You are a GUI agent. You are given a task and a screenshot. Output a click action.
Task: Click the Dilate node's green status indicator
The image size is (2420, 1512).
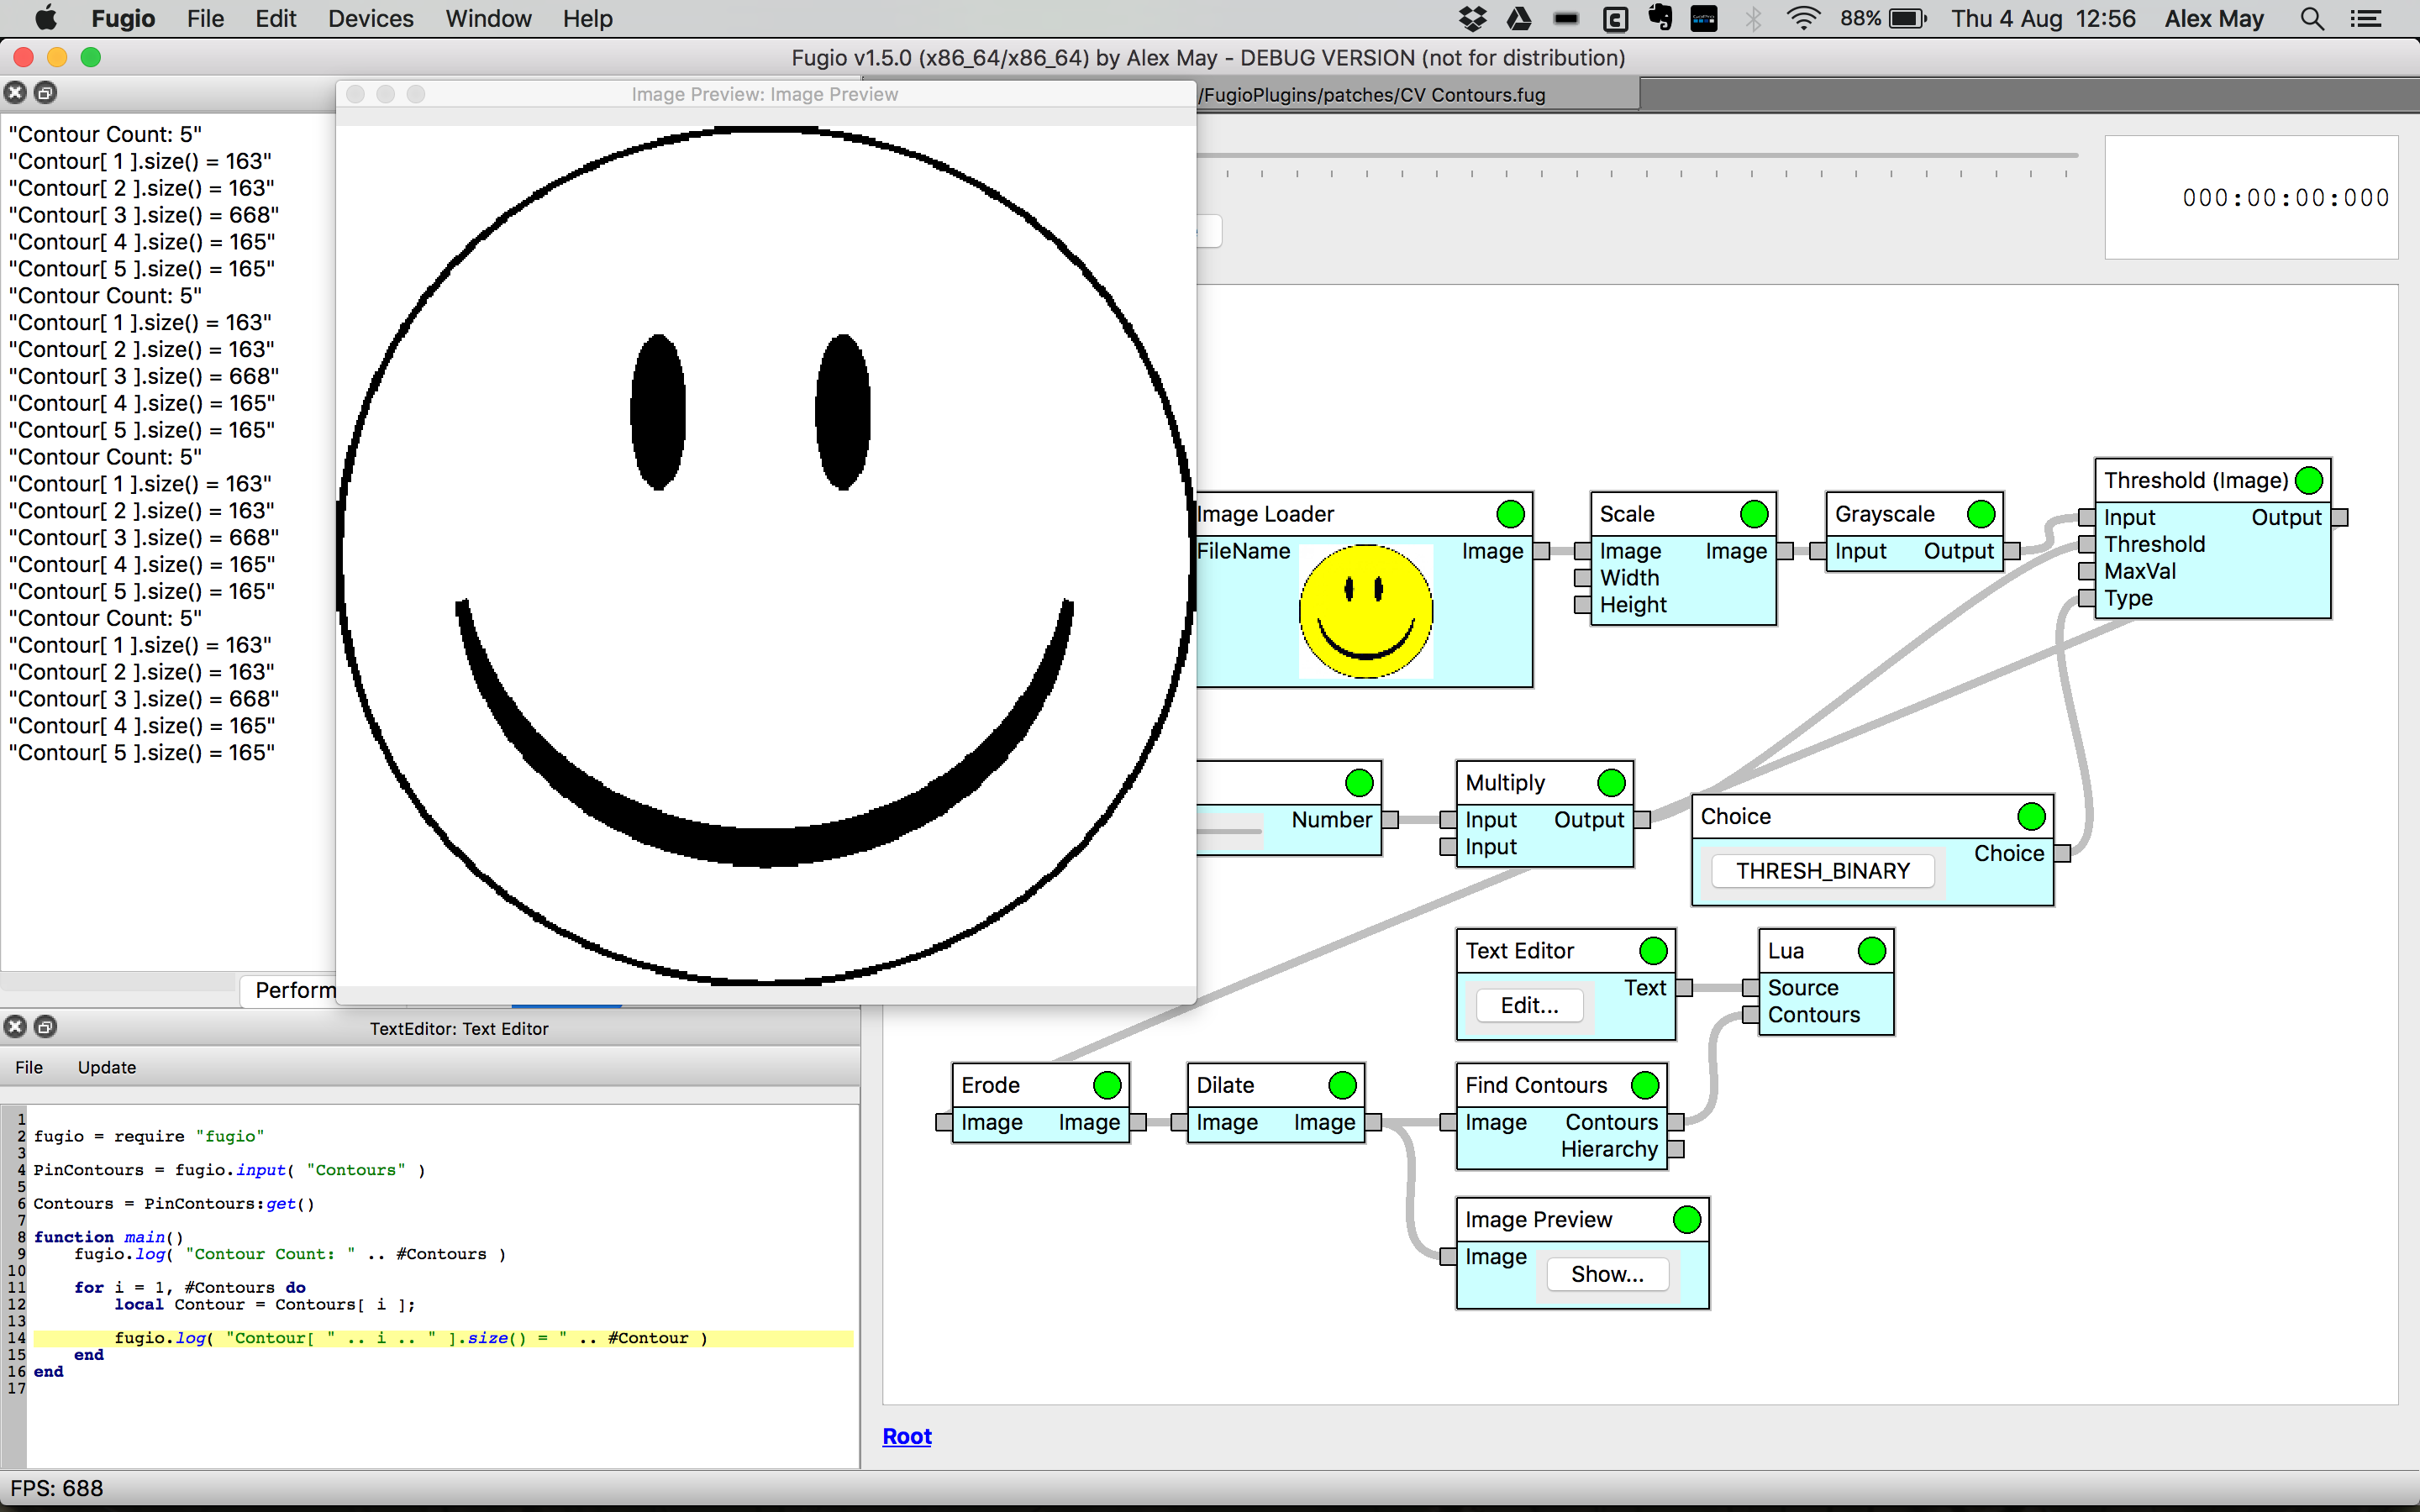click(x=1342, y=1085)
